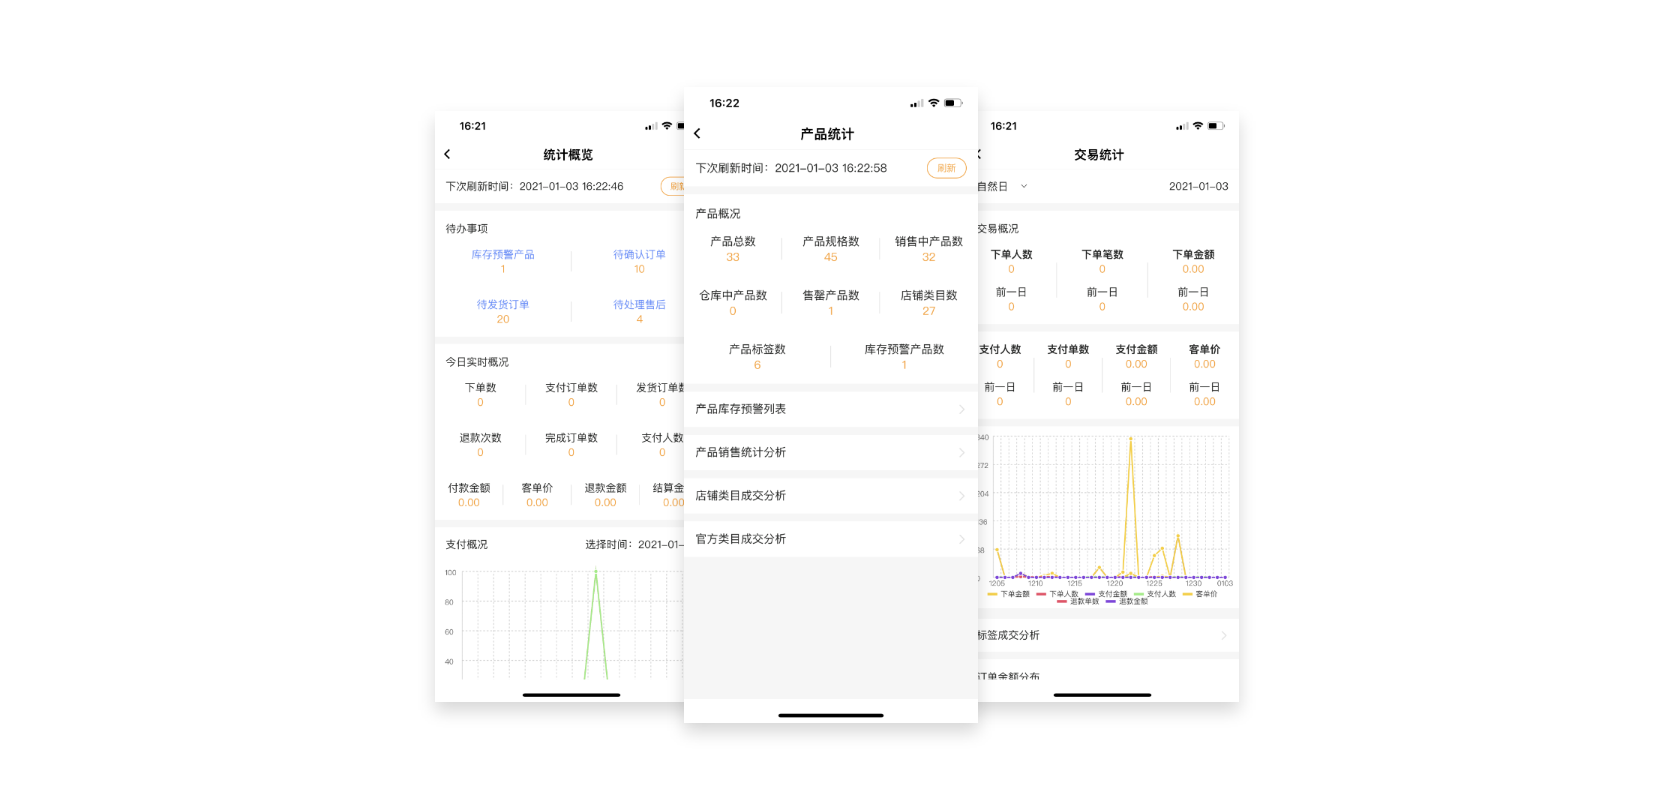Click 仓库中产品数 label
This screenshot has width=1674, height=810.
[x=733, y=295]
